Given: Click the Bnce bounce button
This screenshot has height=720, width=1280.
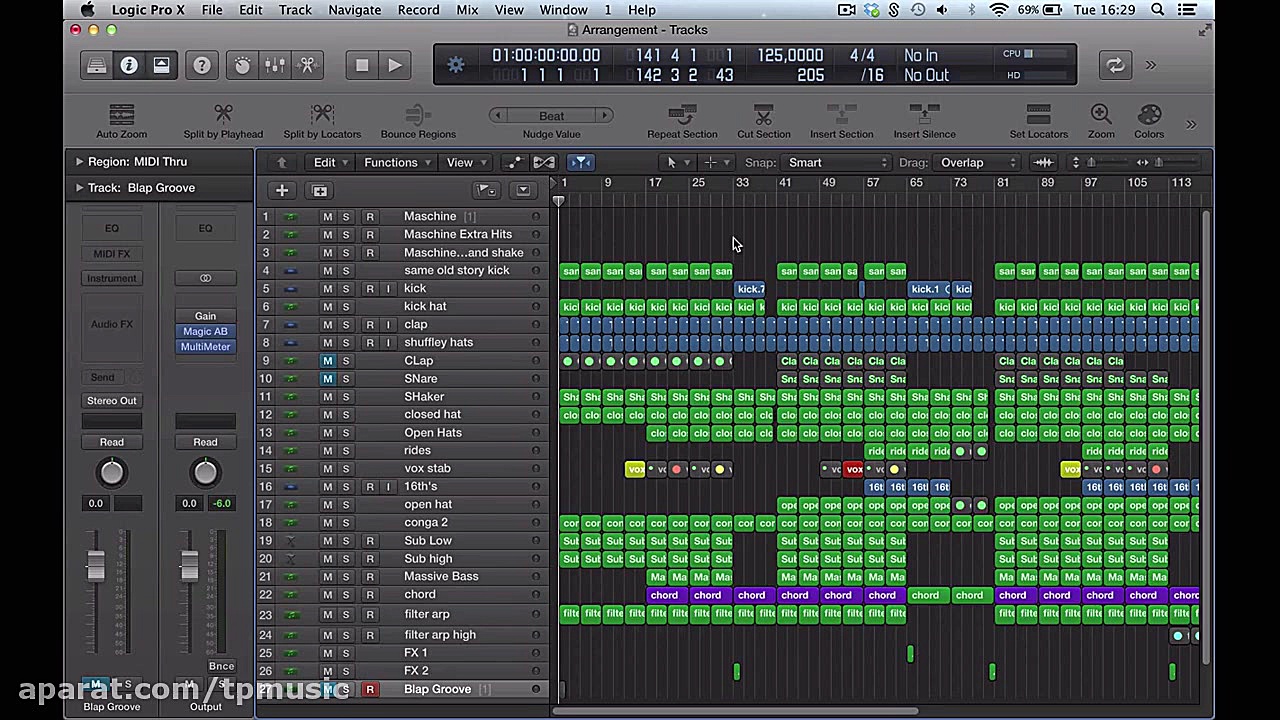Looking at the screenshot, I should 221,666.
